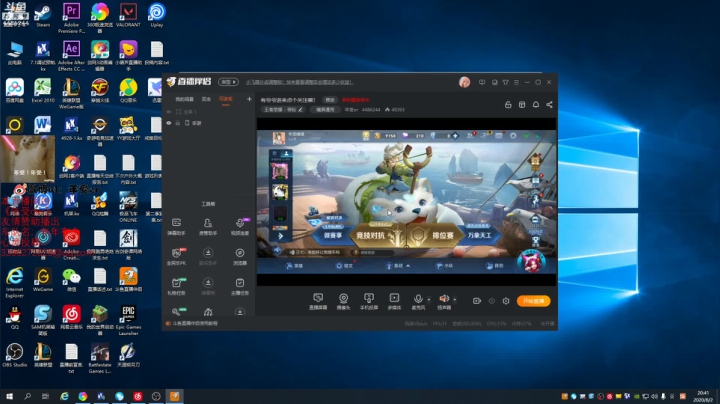Select 微赛事 in the game preview
Image resolution: width=720 pixels, height=404 pixels.
333,235
